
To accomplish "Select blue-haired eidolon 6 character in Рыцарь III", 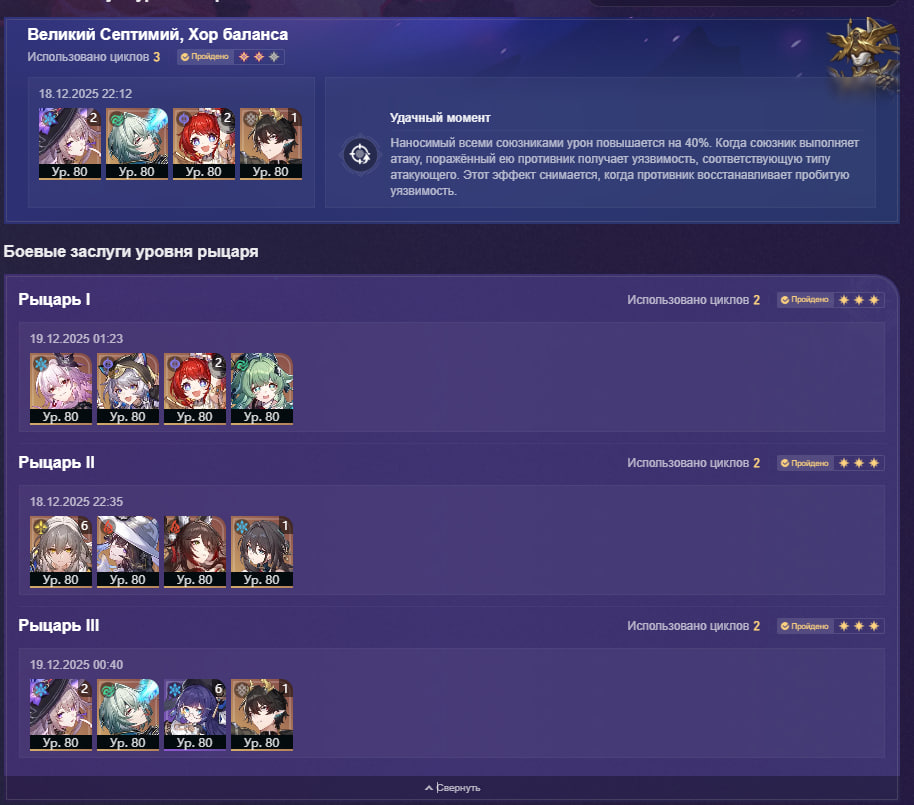I will pos(195,715).
